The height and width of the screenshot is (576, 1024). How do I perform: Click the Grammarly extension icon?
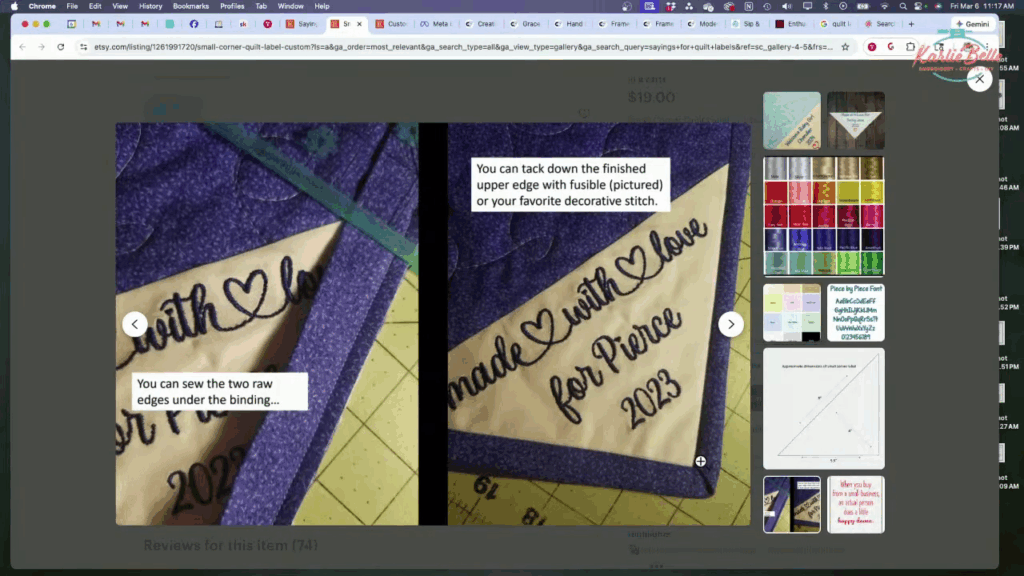click(891, 47)
